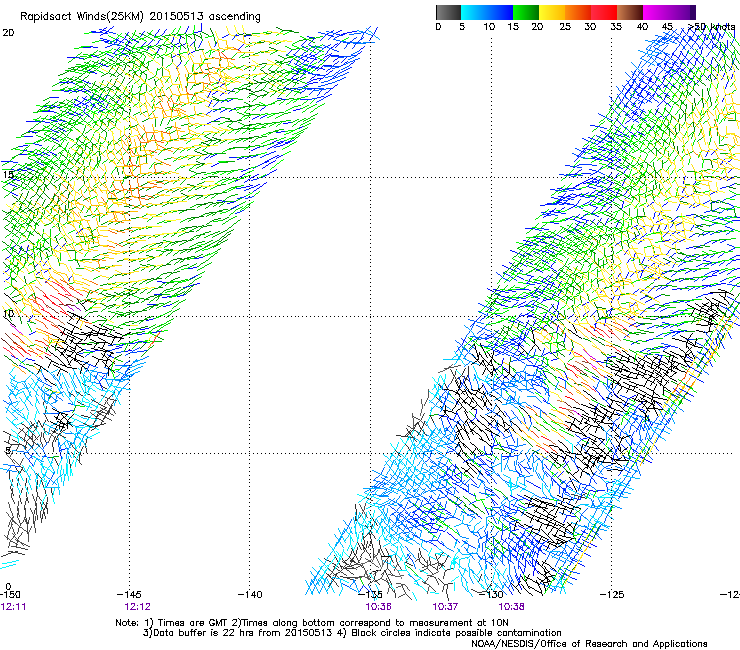The height and width of the screenshot is (650, 740).
Task: Click the cyan-blue 5-15 knots color swatch
Action: (x=487, y=12)
